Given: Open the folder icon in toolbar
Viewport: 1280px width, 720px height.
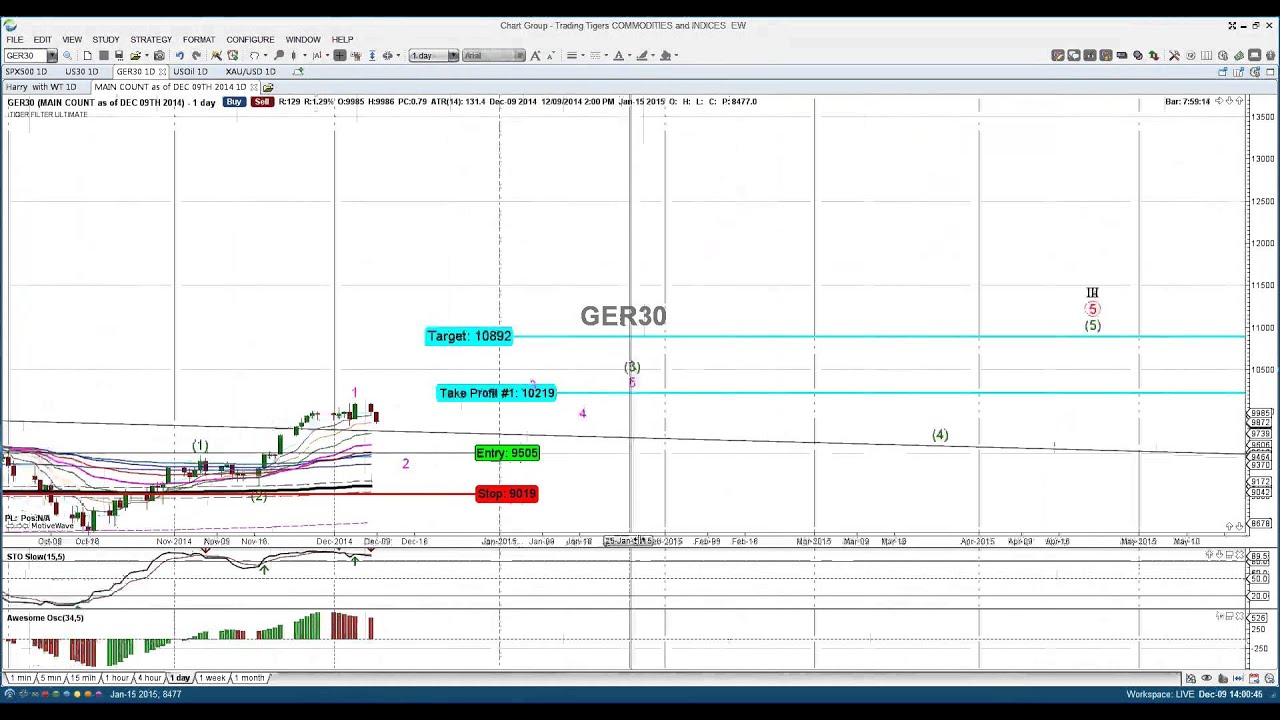Looking at the screenshot, I should click(135, 55).
